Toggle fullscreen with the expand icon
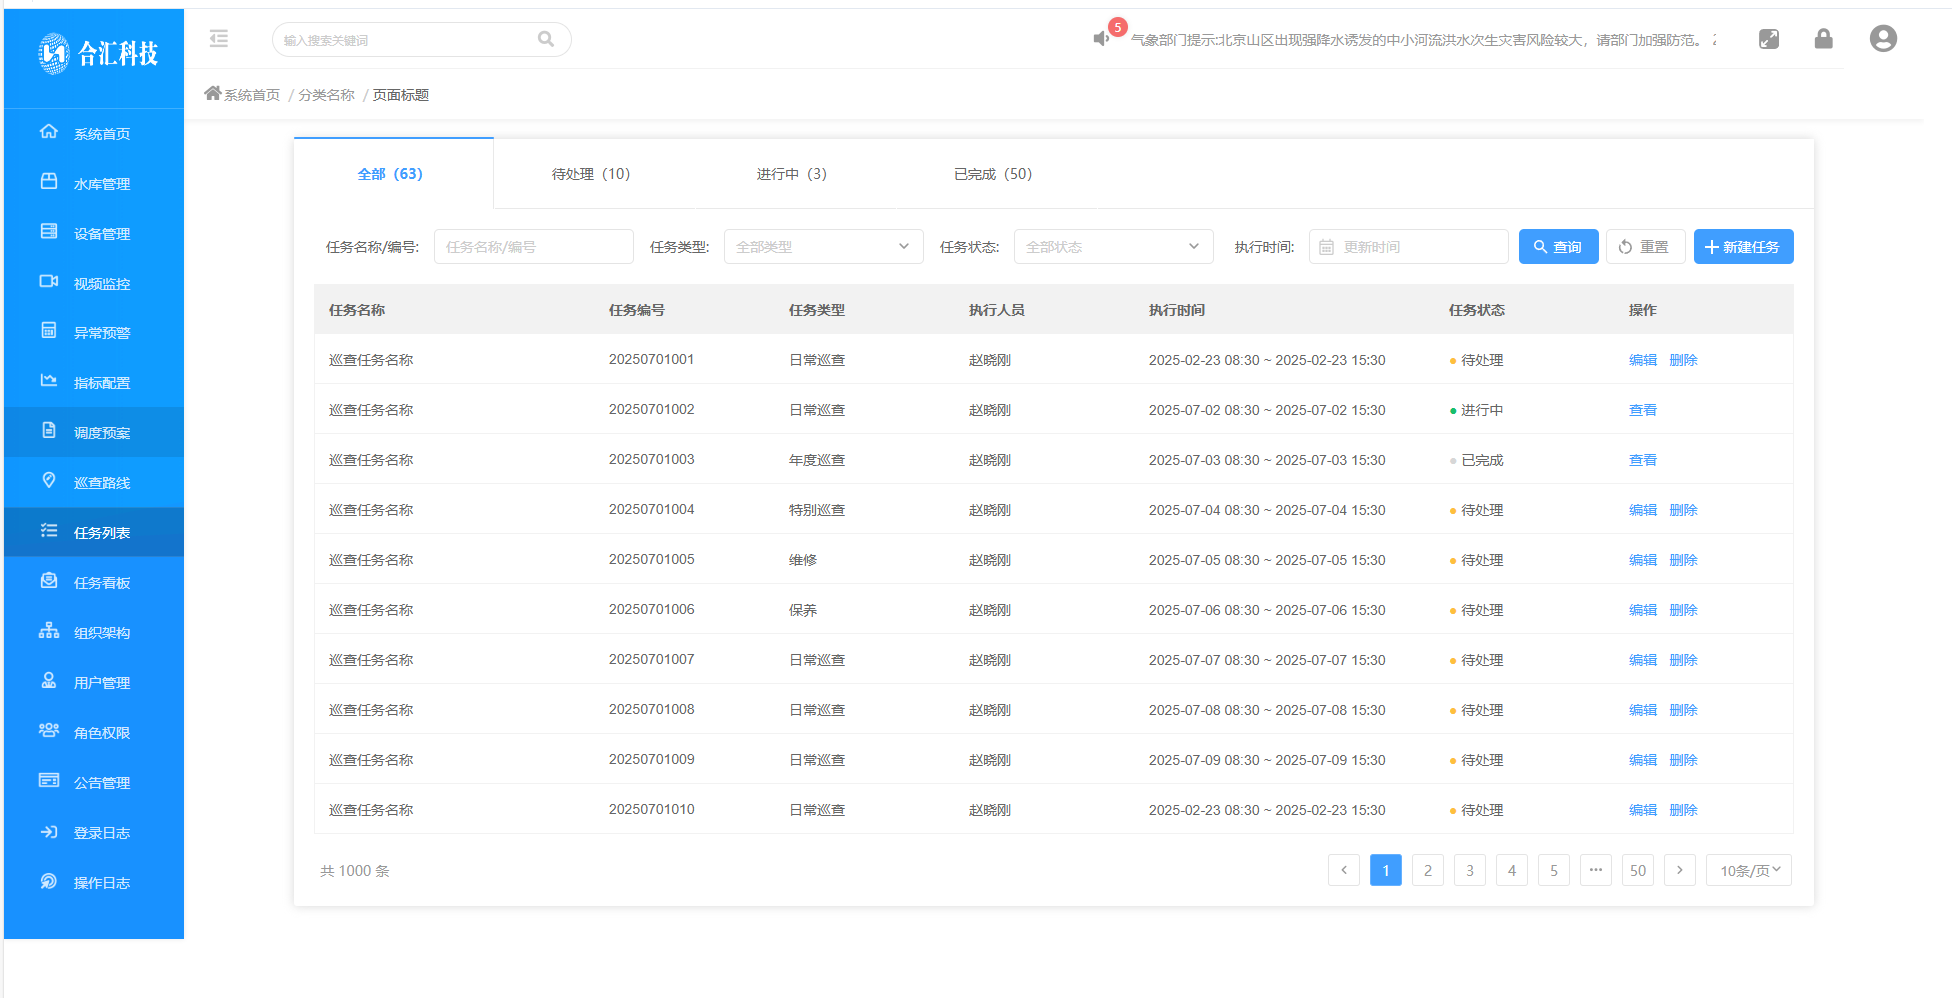Screen dimensions: 1952x998 click(x=1768, y=39)
